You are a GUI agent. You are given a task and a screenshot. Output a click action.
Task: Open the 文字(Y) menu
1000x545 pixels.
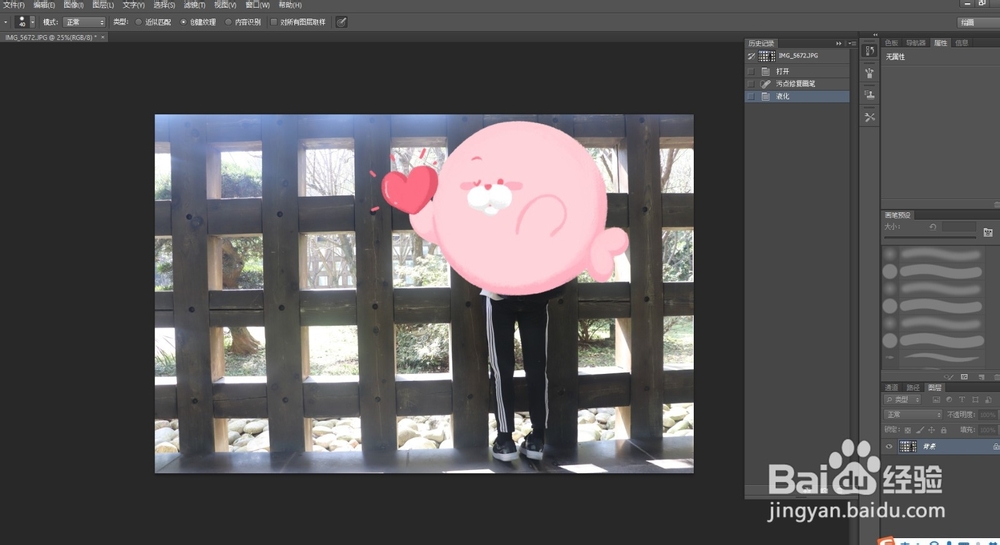coord(133,4)
